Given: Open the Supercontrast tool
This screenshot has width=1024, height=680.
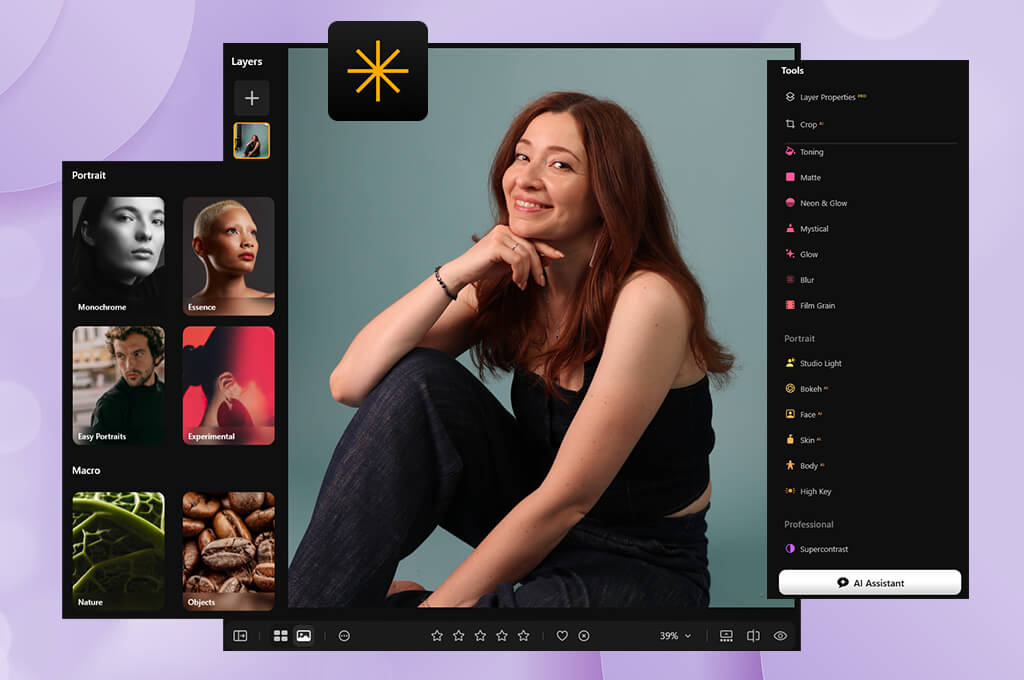Looking at the screenshot, I should [816, 549].
